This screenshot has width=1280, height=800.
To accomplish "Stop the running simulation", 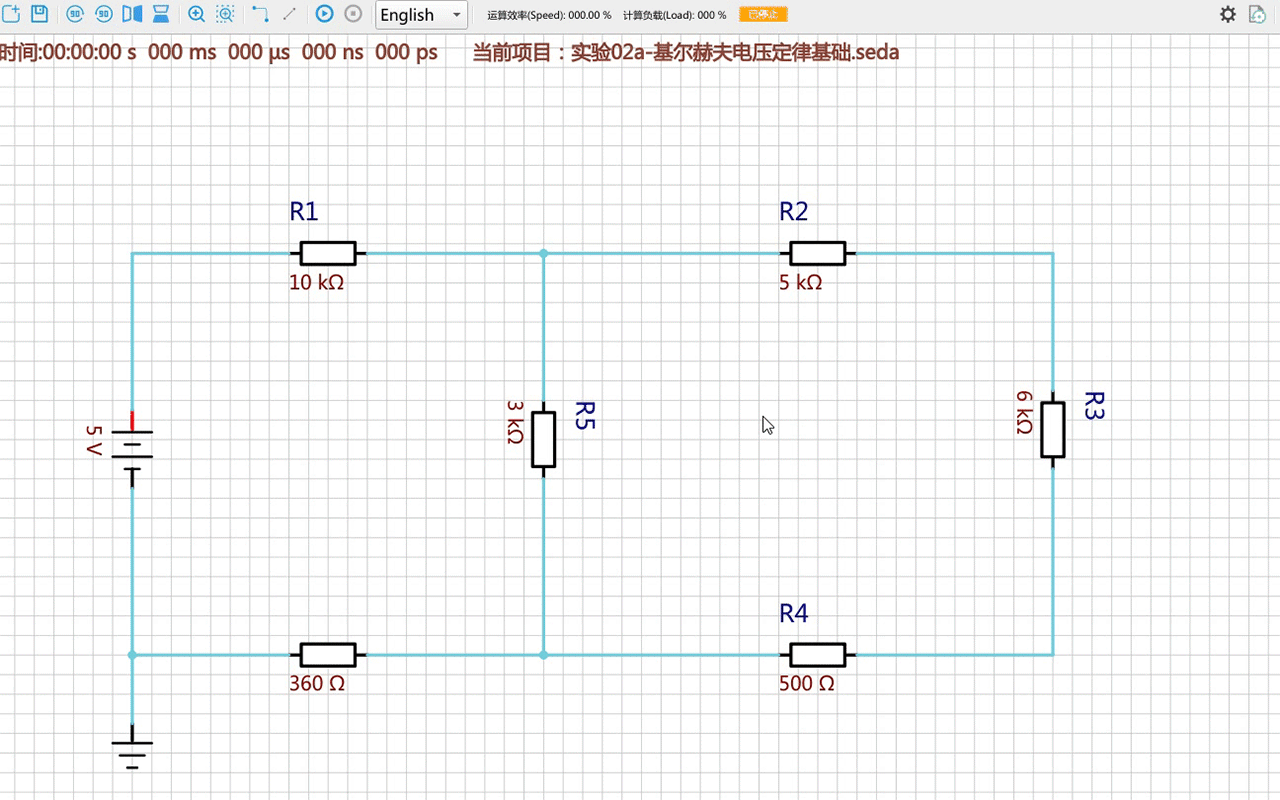I will pyautogui.click(x=353, y=14).
